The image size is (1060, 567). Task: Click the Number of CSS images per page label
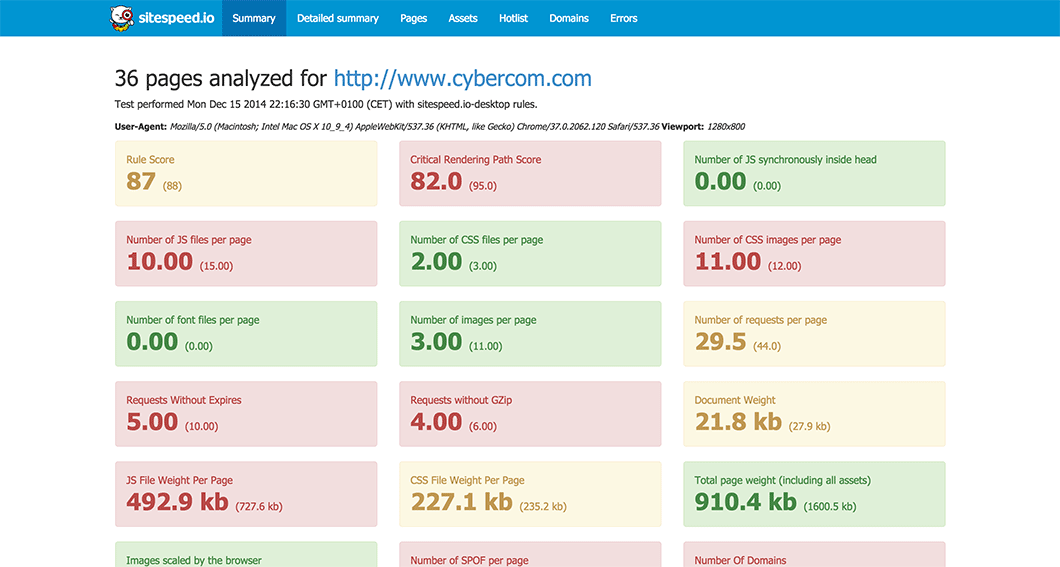click(767, 240)
